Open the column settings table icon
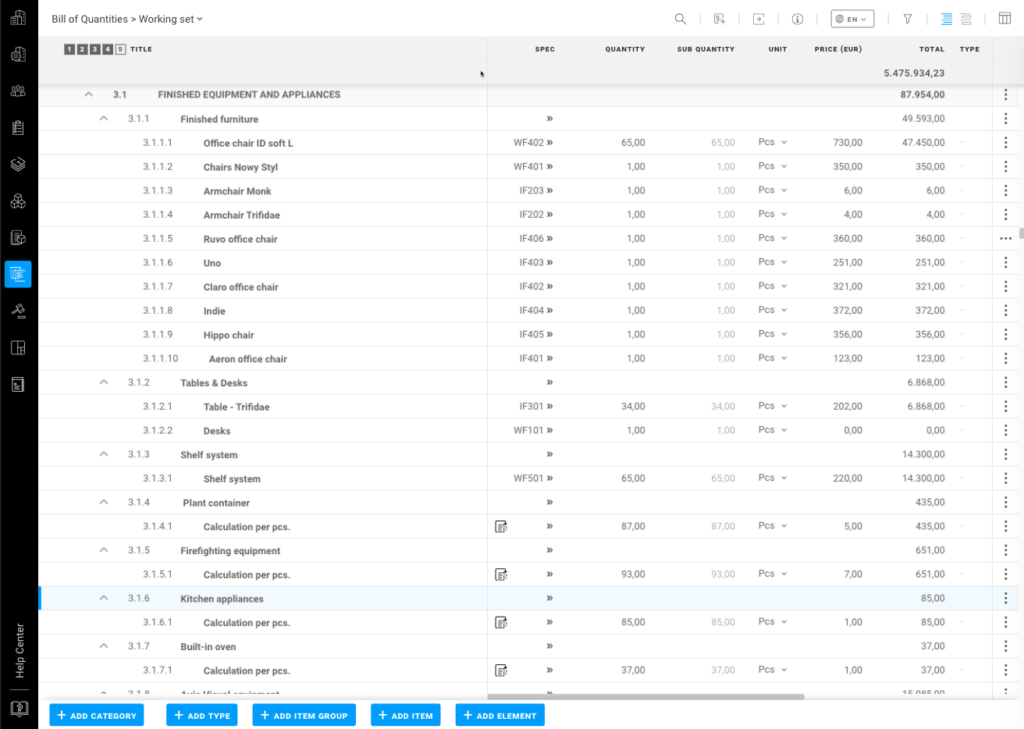This screenshot has height=729, width=1024. (1004, 19)
